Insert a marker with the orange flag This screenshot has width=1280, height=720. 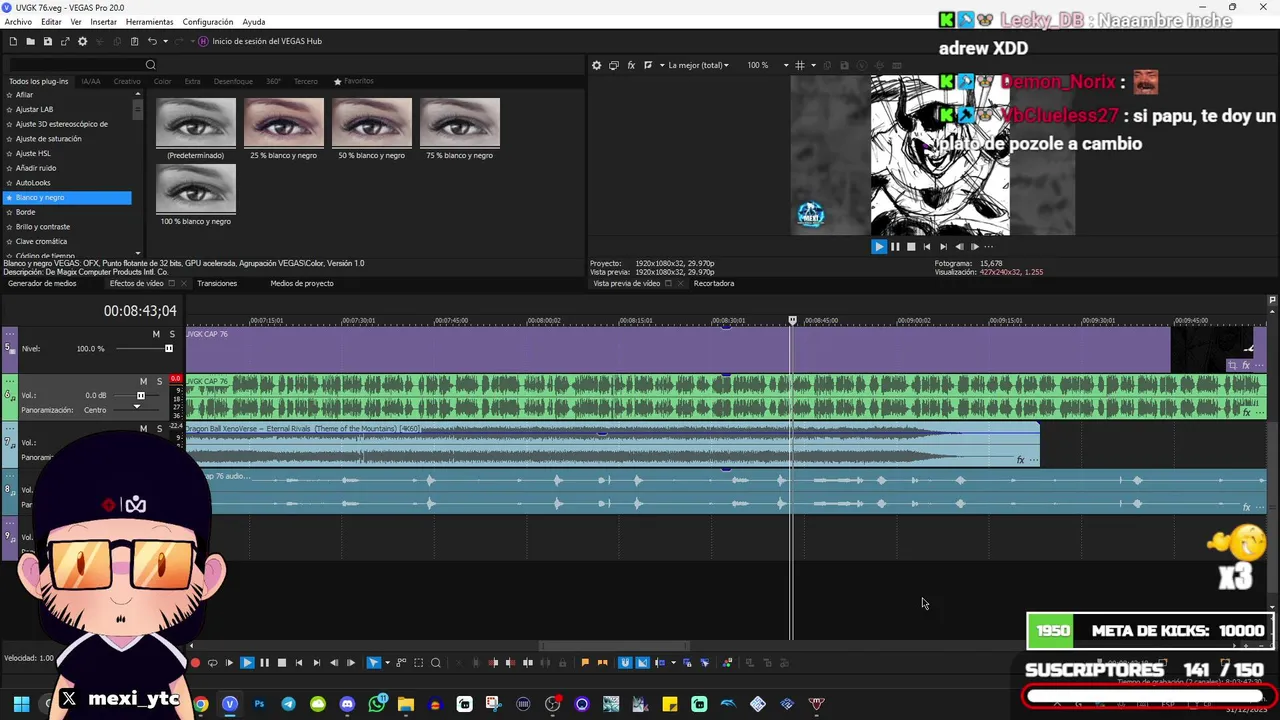[585, 662]
